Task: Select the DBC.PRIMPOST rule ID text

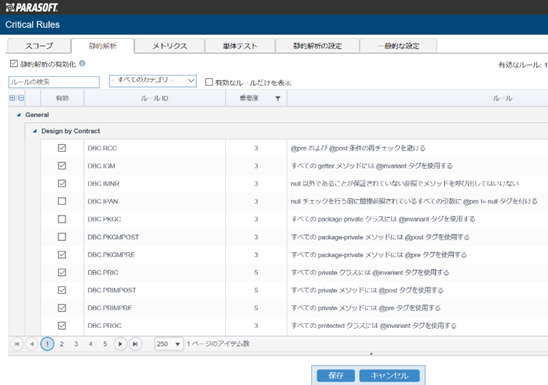Action: (112, 290)
